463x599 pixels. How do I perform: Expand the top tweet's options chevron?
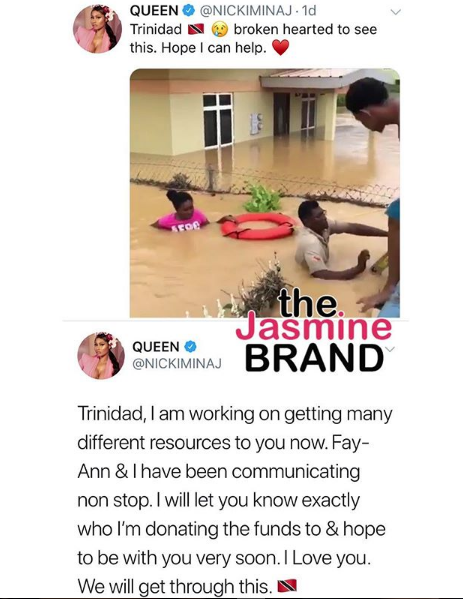coord(396,12)
